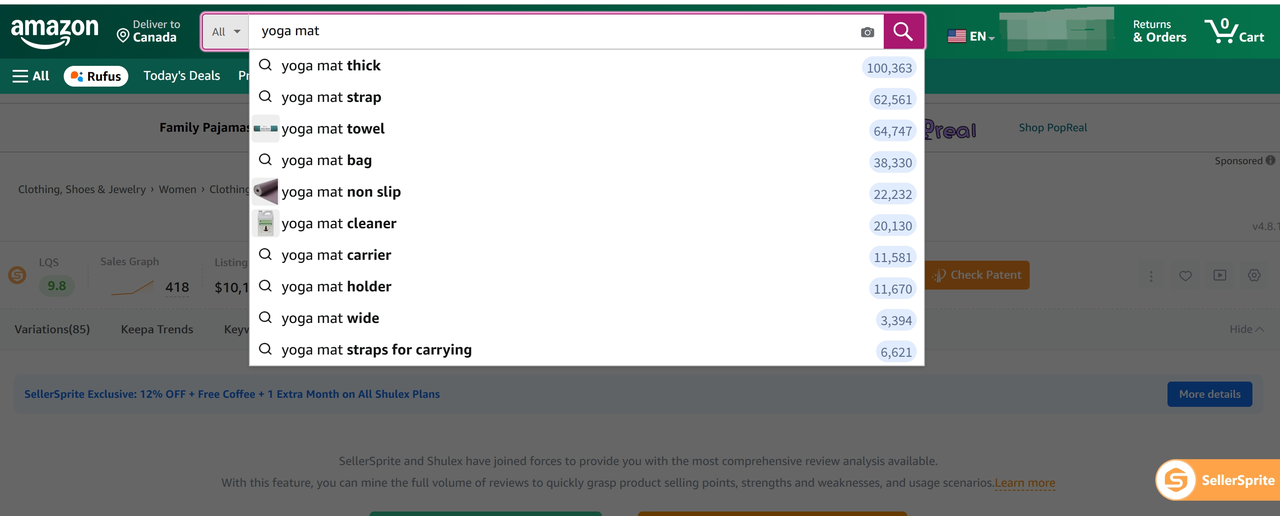Select suggestion 'yoga mat strap'

point(586,97)
